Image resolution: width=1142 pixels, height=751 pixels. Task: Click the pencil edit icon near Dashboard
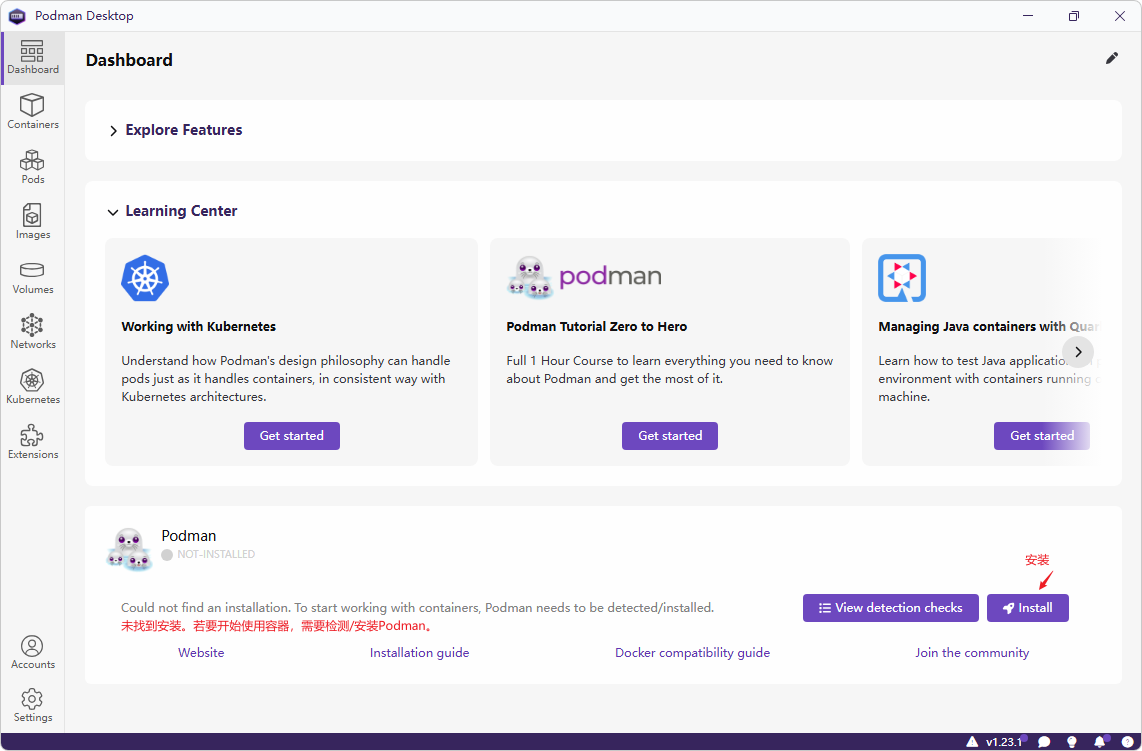[x=1112, y=58]
